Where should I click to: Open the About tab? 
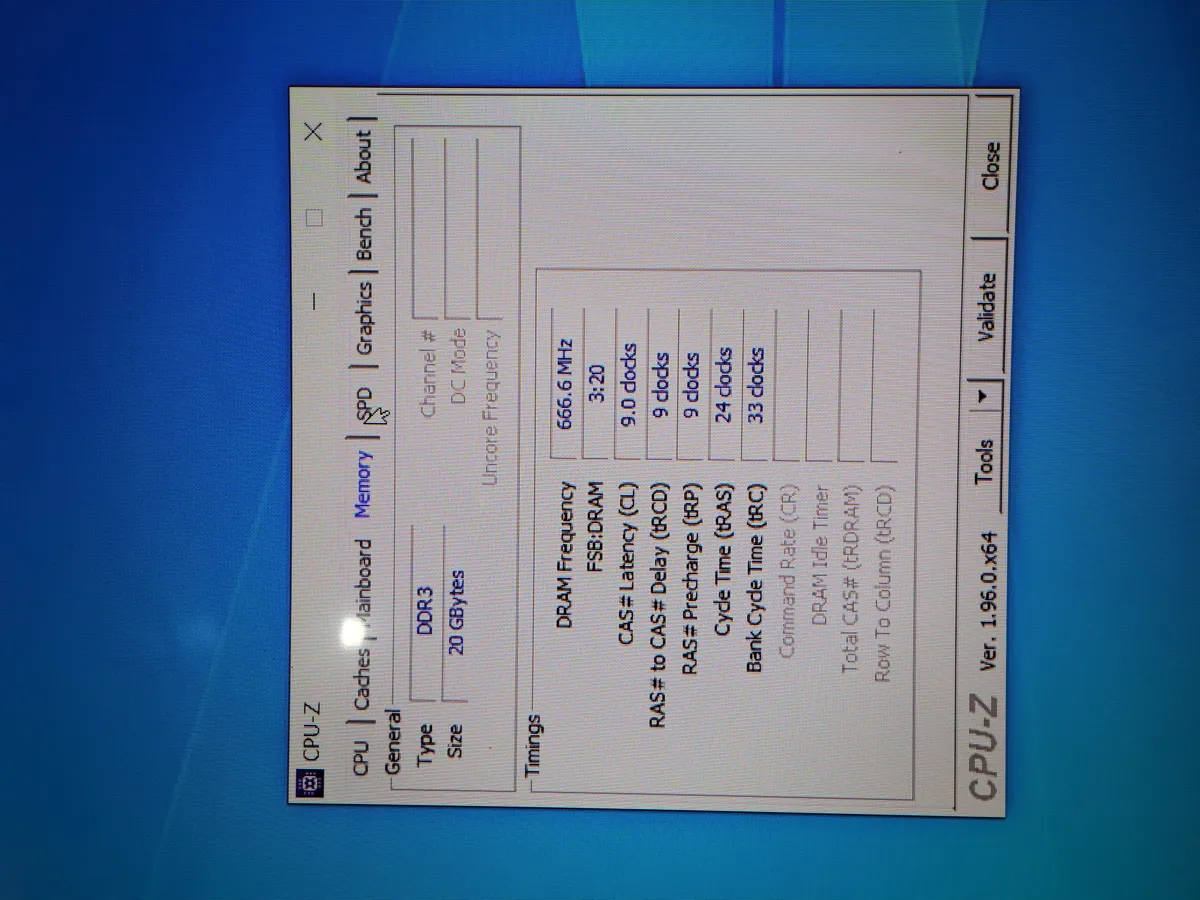pos(362,157)
